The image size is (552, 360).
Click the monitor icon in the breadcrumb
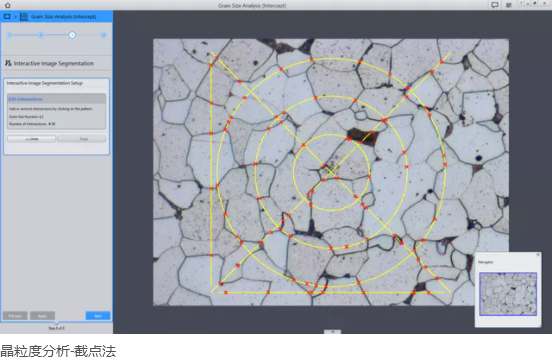(7, 17)
